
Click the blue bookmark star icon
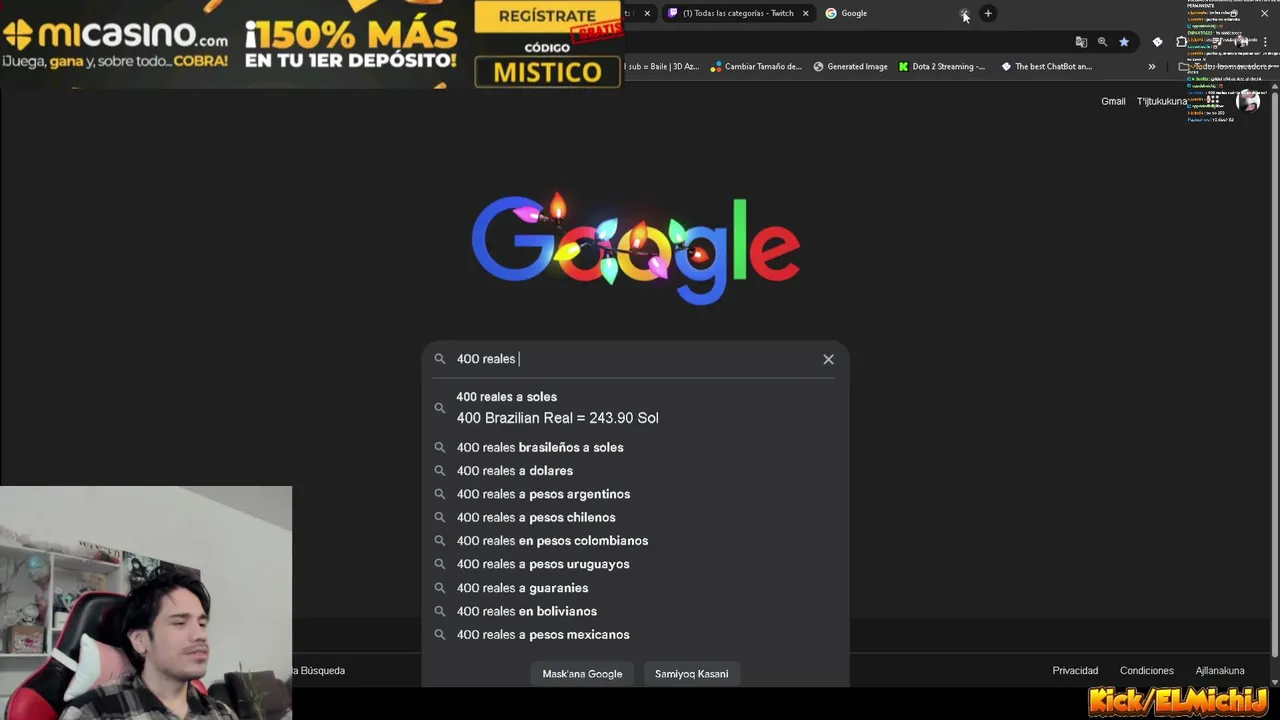pos(1124,42)
